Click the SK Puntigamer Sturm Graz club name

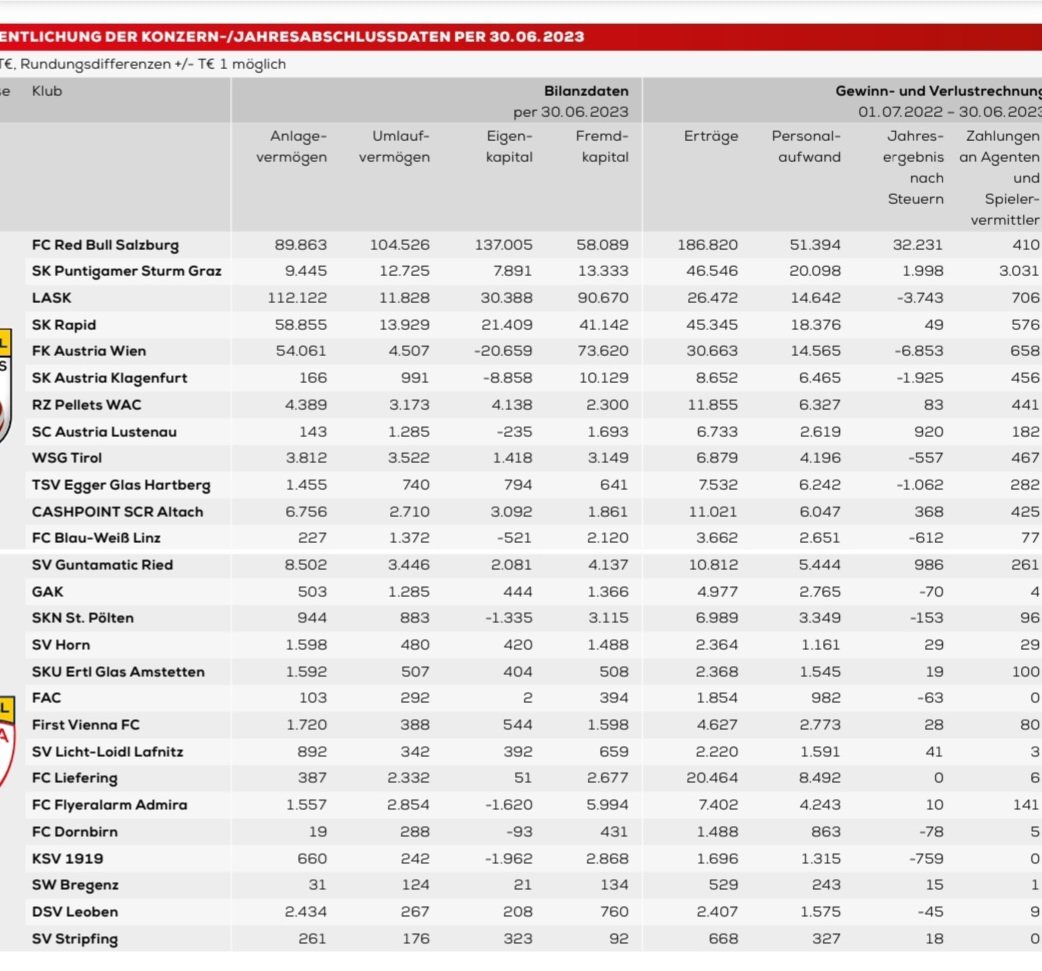click(x=127, y=271)
